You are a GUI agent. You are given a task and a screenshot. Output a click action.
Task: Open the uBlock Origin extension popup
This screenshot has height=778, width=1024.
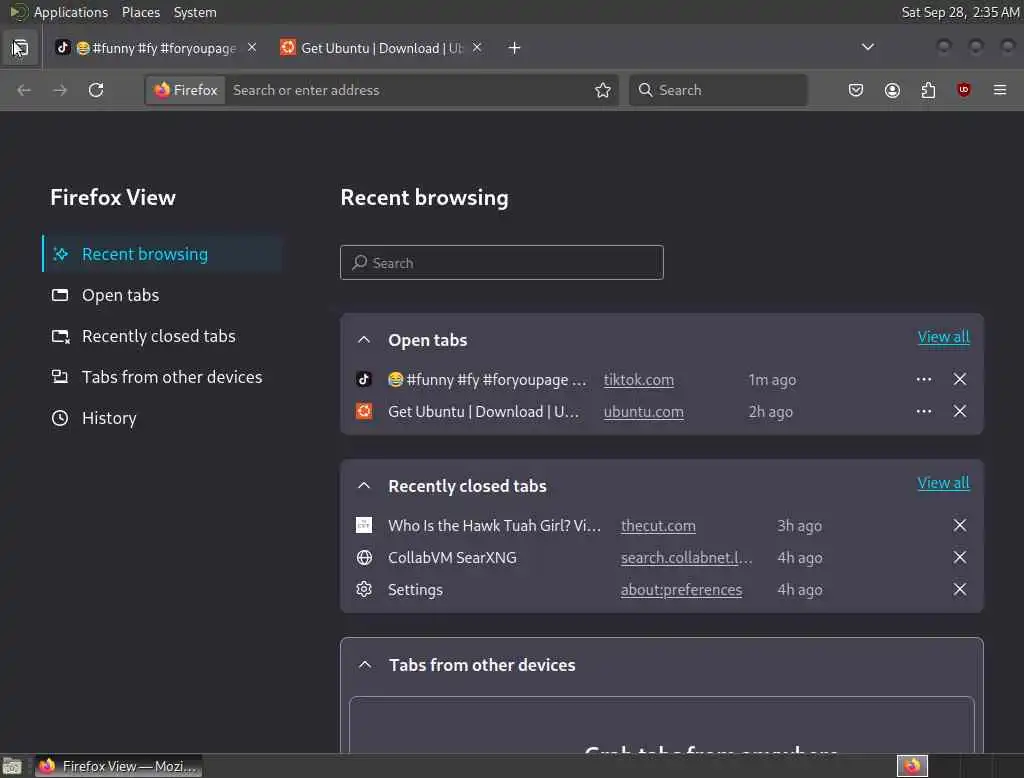coord(964,90)
